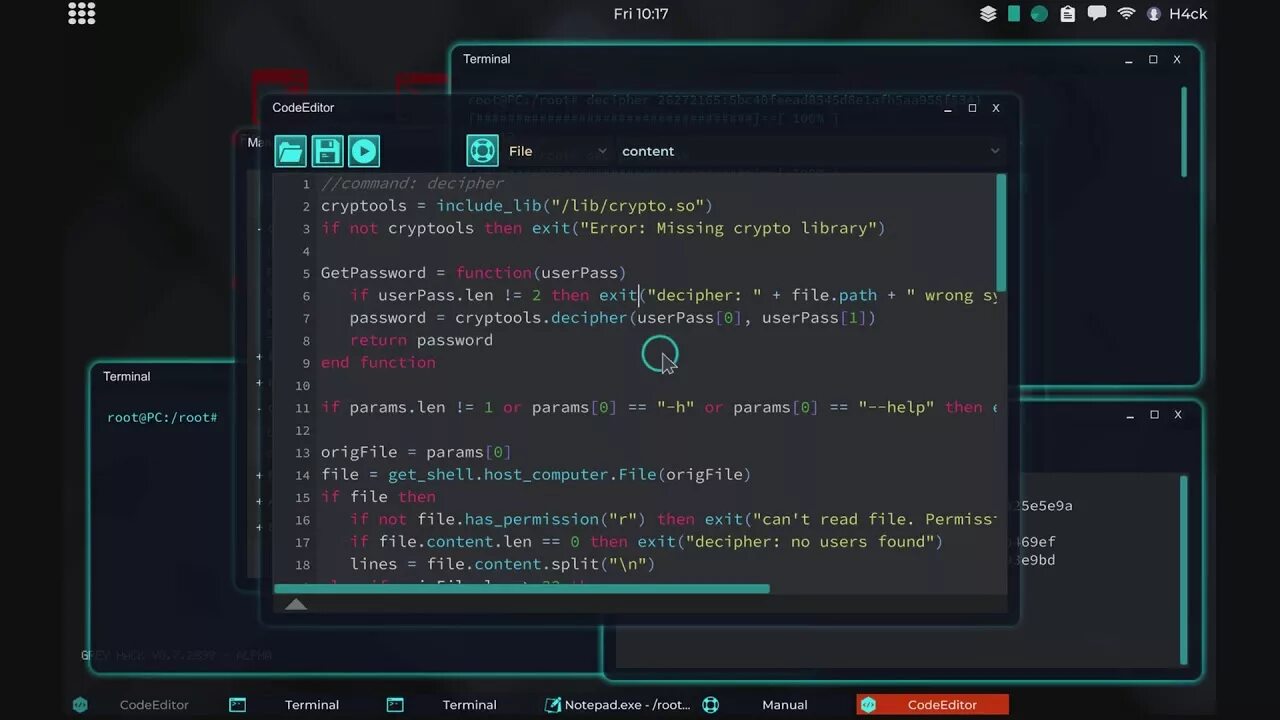
Task: Open the layers icon in top bar
Action: [x=988, y=14]
